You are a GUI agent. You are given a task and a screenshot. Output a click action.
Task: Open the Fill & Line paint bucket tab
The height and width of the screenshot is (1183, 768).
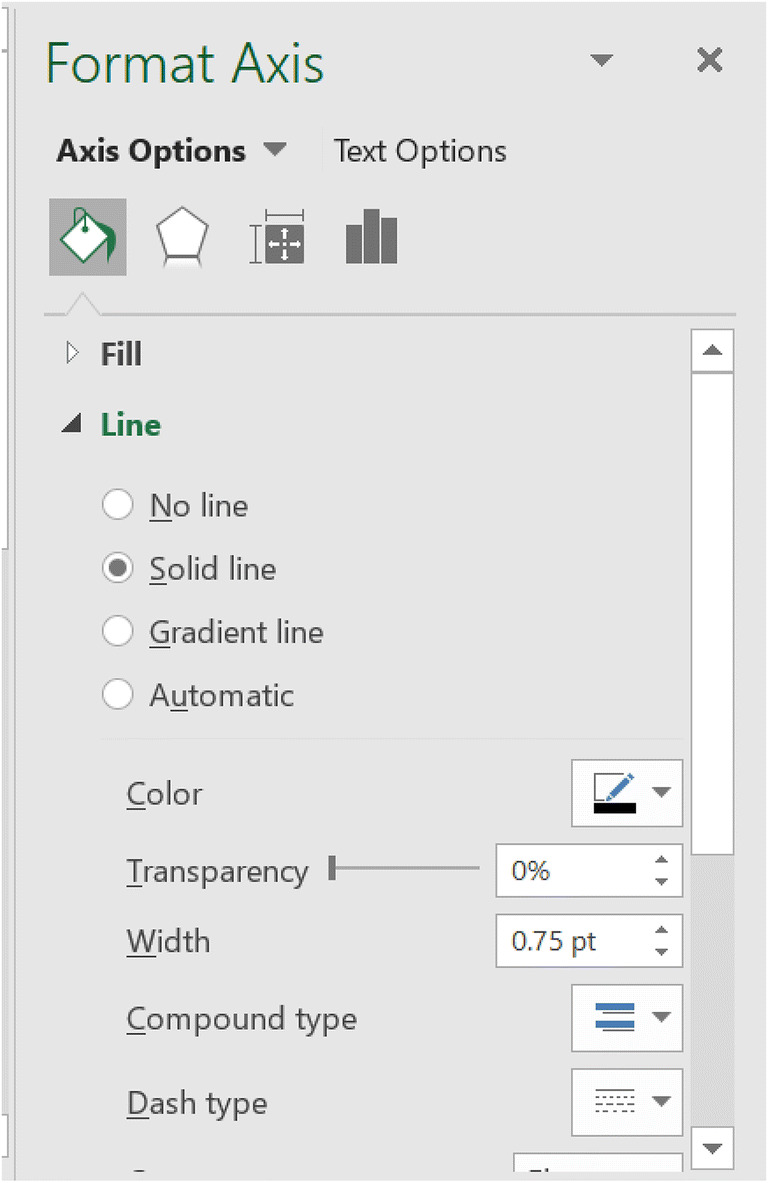(87, 238)
